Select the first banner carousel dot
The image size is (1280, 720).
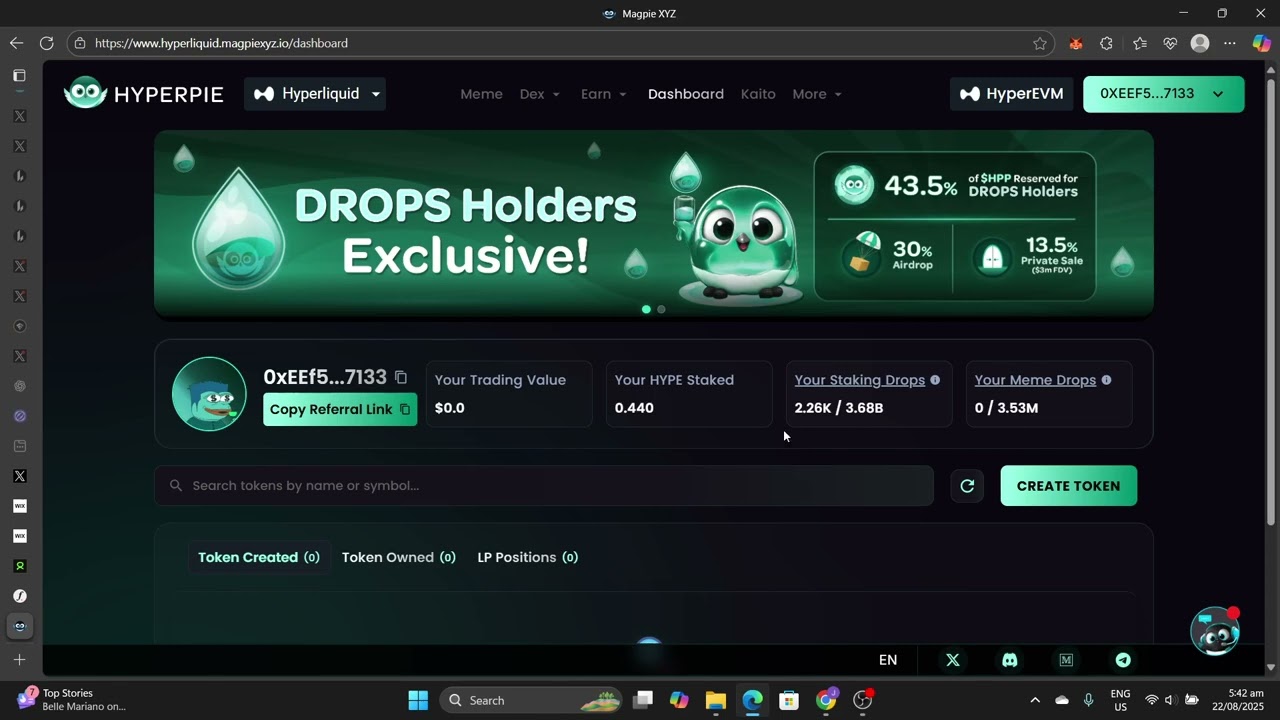point(646,309)
